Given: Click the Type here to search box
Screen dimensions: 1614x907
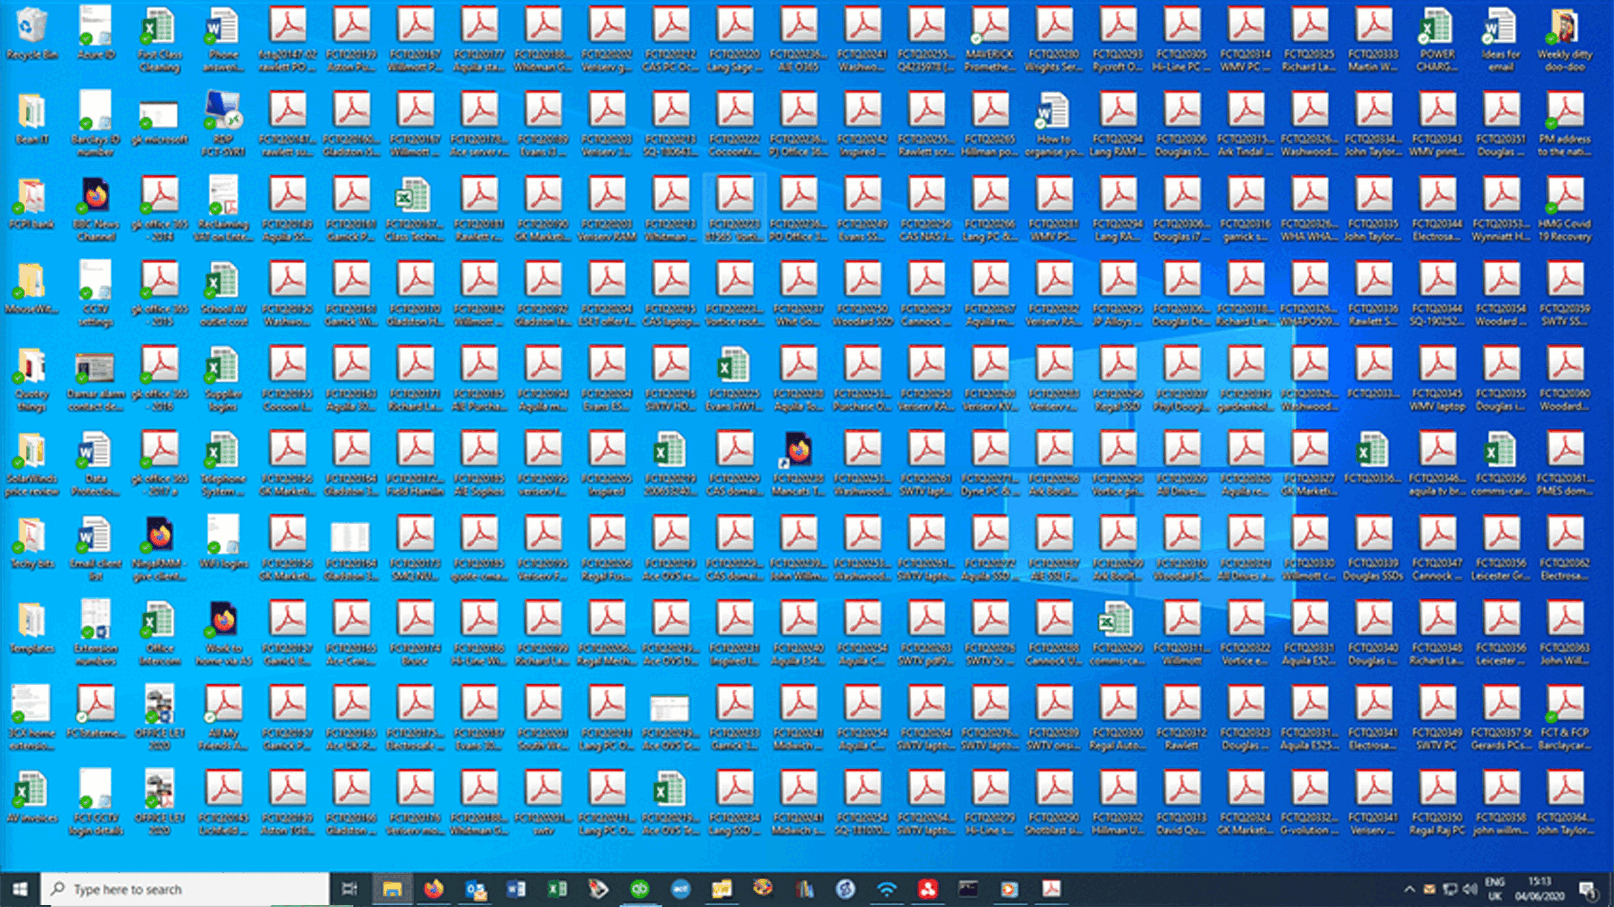Looking at the screenshot, I should click(185, 889).
